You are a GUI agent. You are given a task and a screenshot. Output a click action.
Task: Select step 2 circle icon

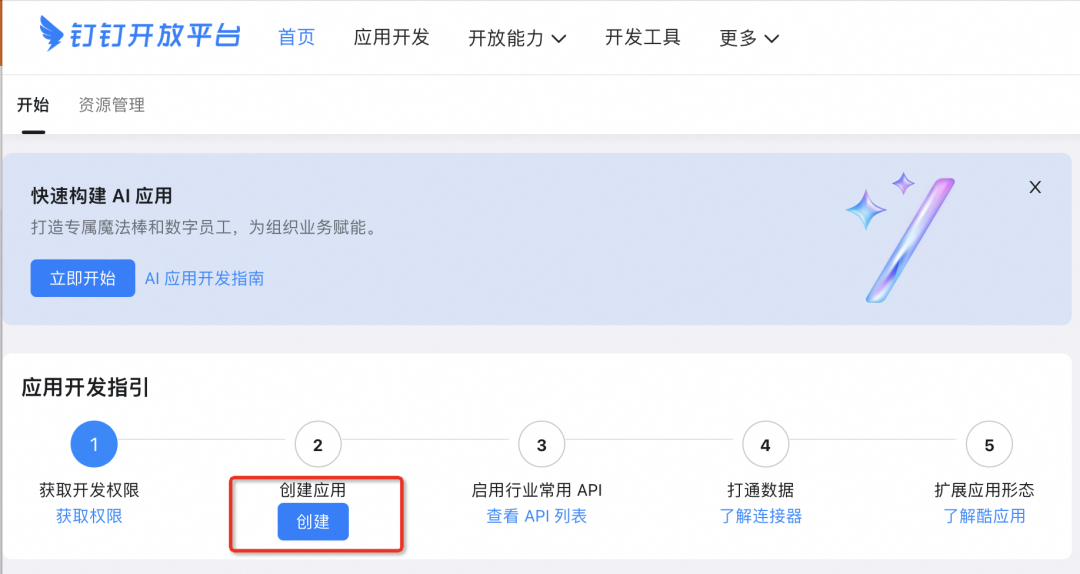point(318,445)
